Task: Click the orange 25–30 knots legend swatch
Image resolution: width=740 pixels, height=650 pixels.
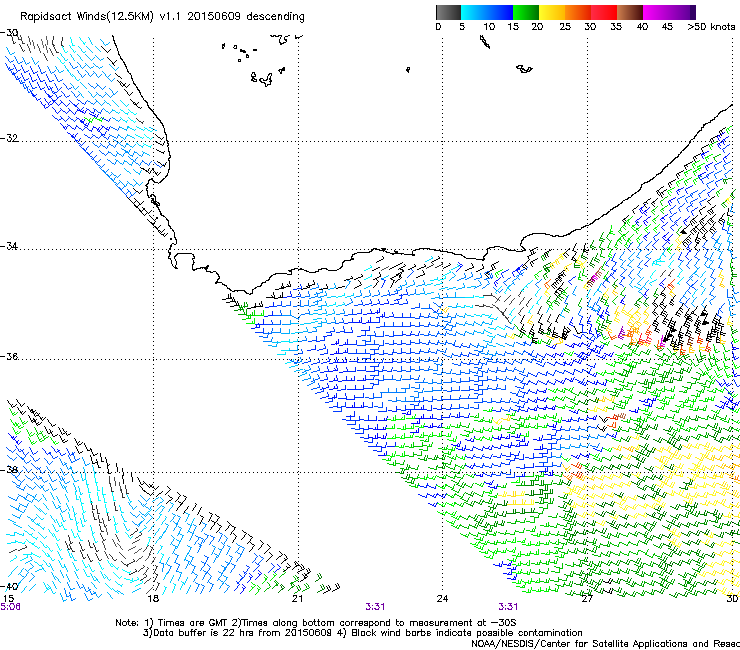Action: (578, 12)
